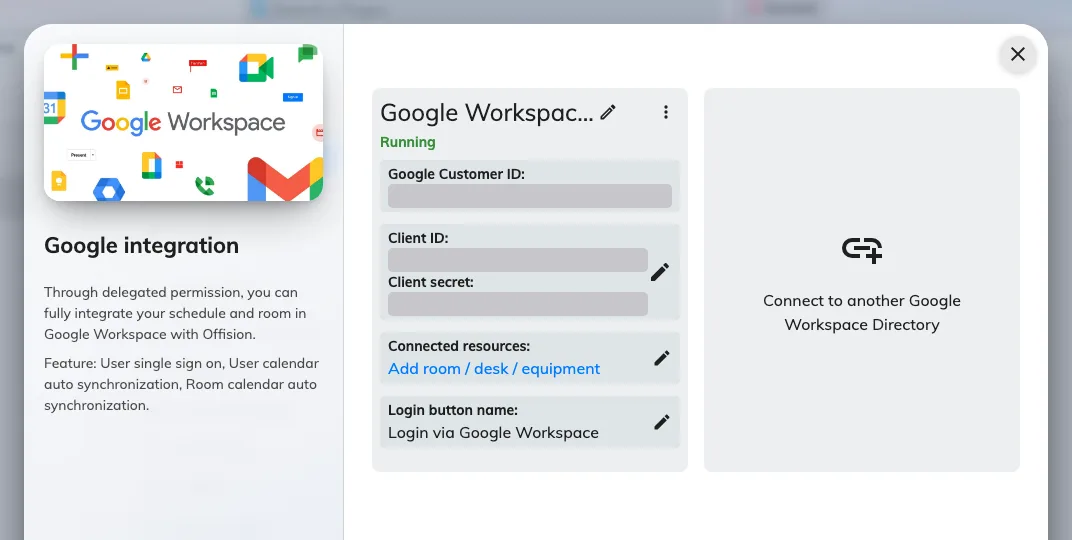
Task: Edit the Login button name
Action: click(661, 422)
